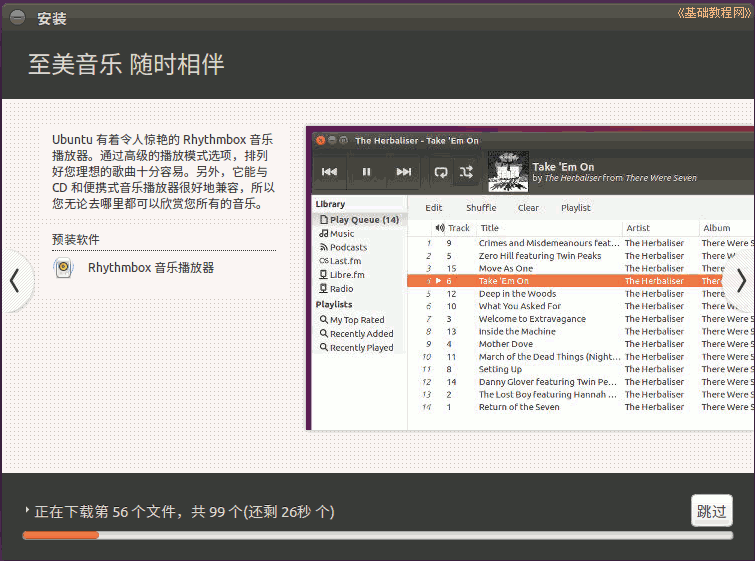755x561 pixels.
Task: Skip to next track in Rhythmbox
Action: click(x=404, y=172)
